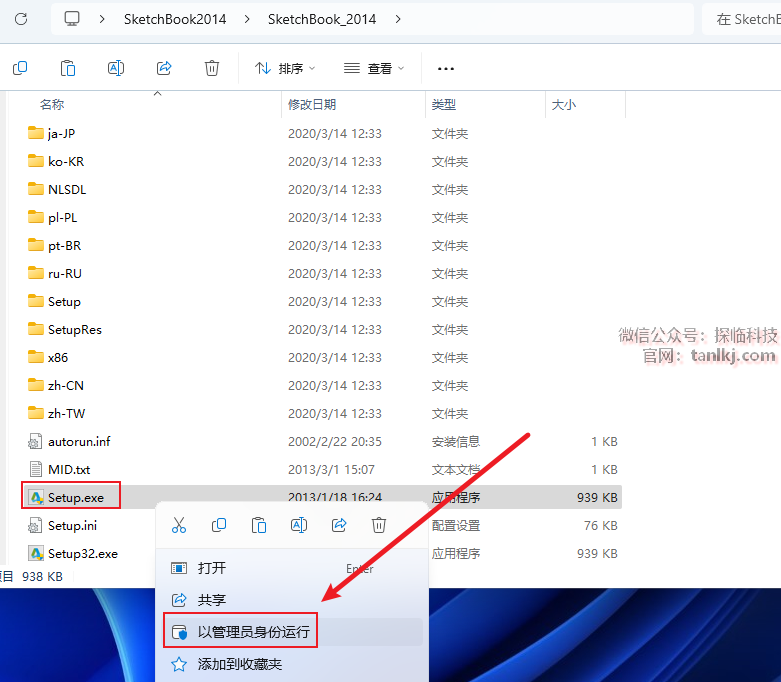
Task: Click the Rename icon in the context menu
Action: point(299,525)
